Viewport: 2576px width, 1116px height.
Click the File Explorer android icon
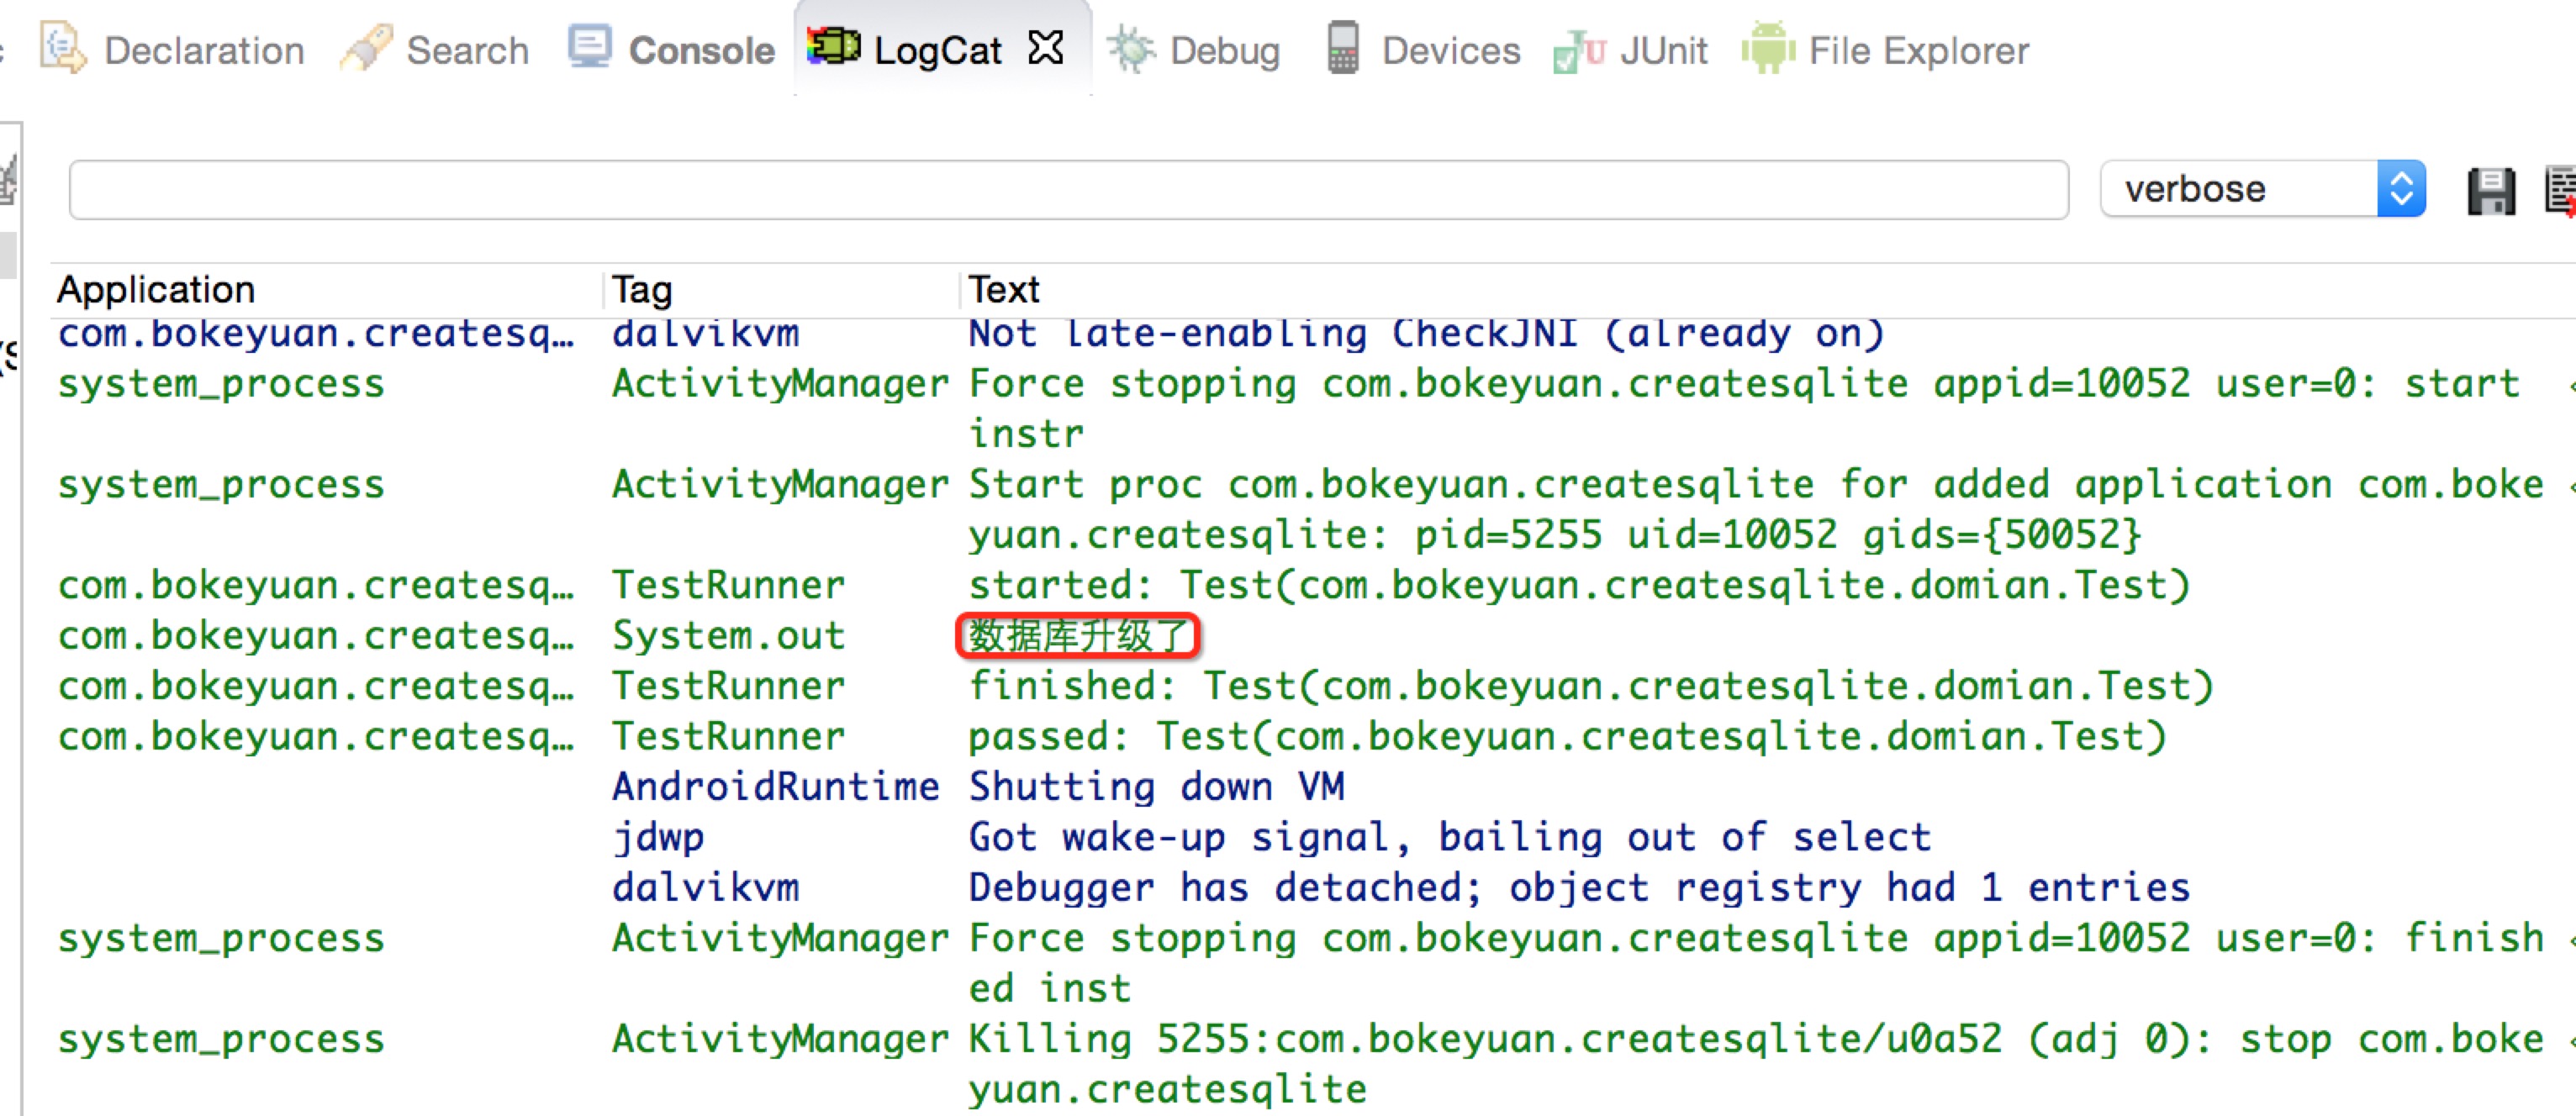tap(1767, 48)
